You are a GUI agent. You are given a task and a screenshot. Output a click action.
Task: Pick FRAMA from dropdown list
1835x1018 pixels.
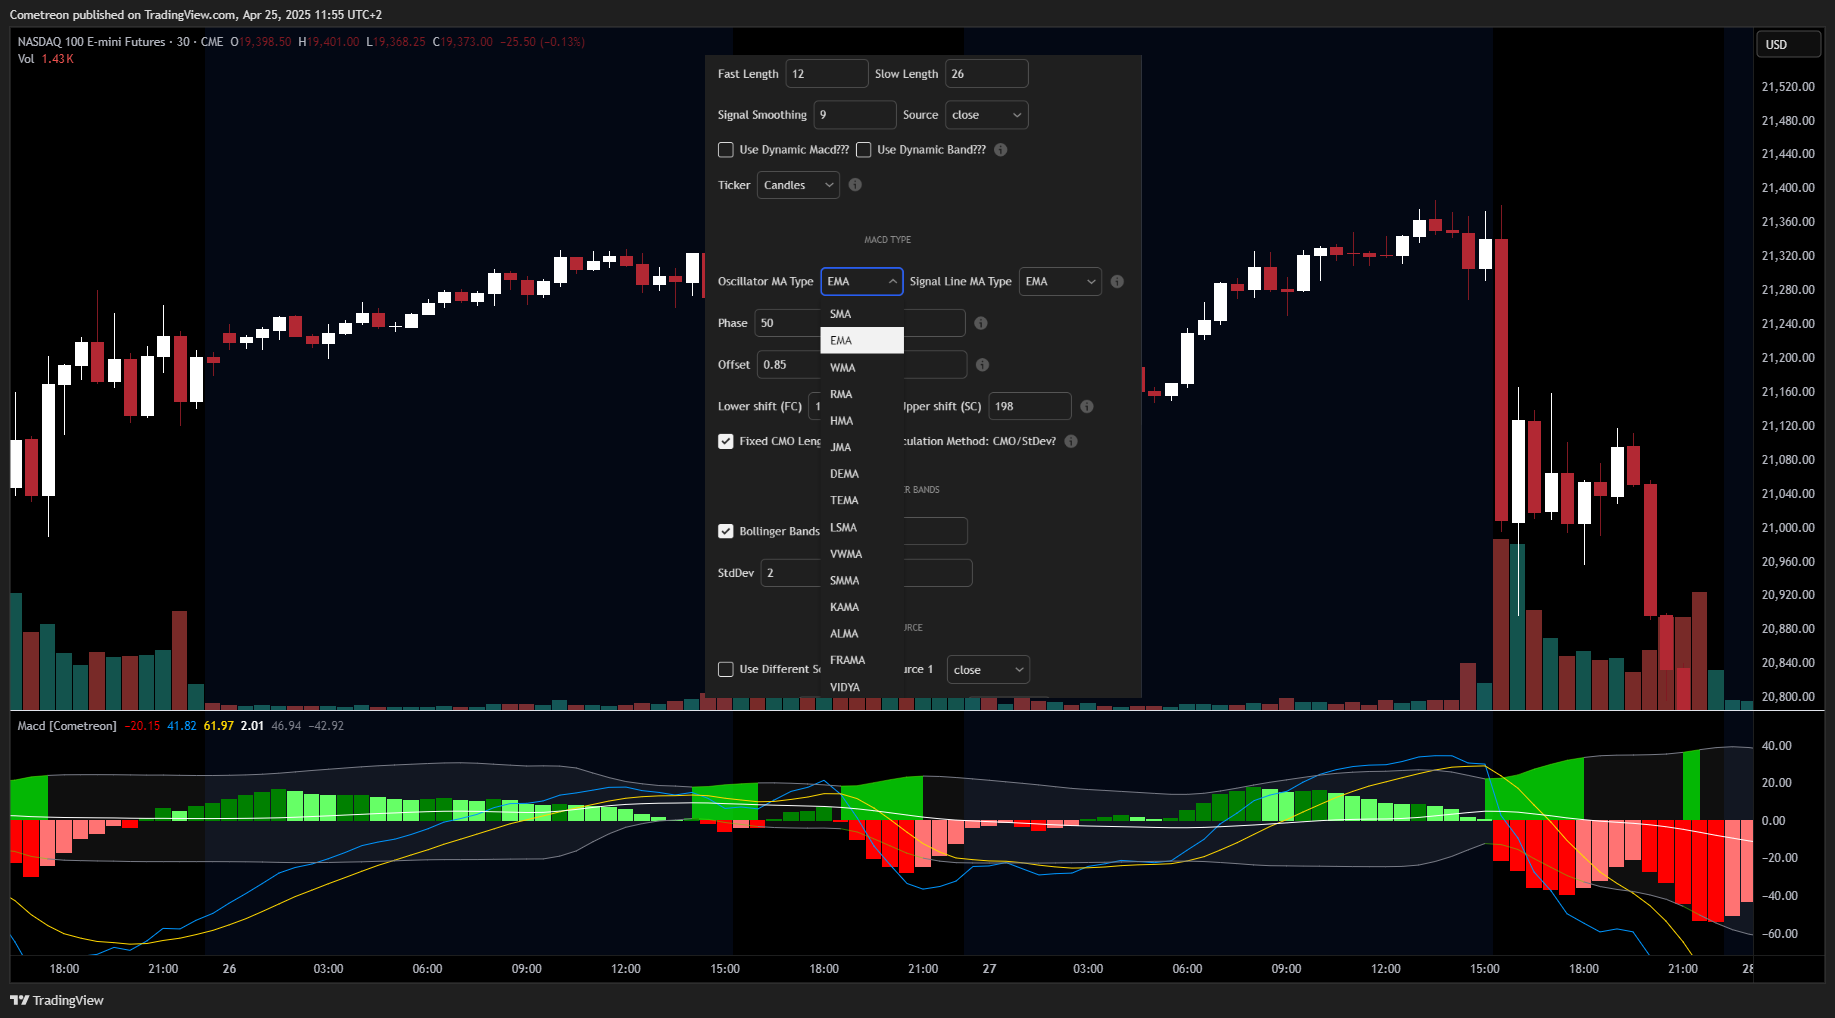click(x=862, y=660)
